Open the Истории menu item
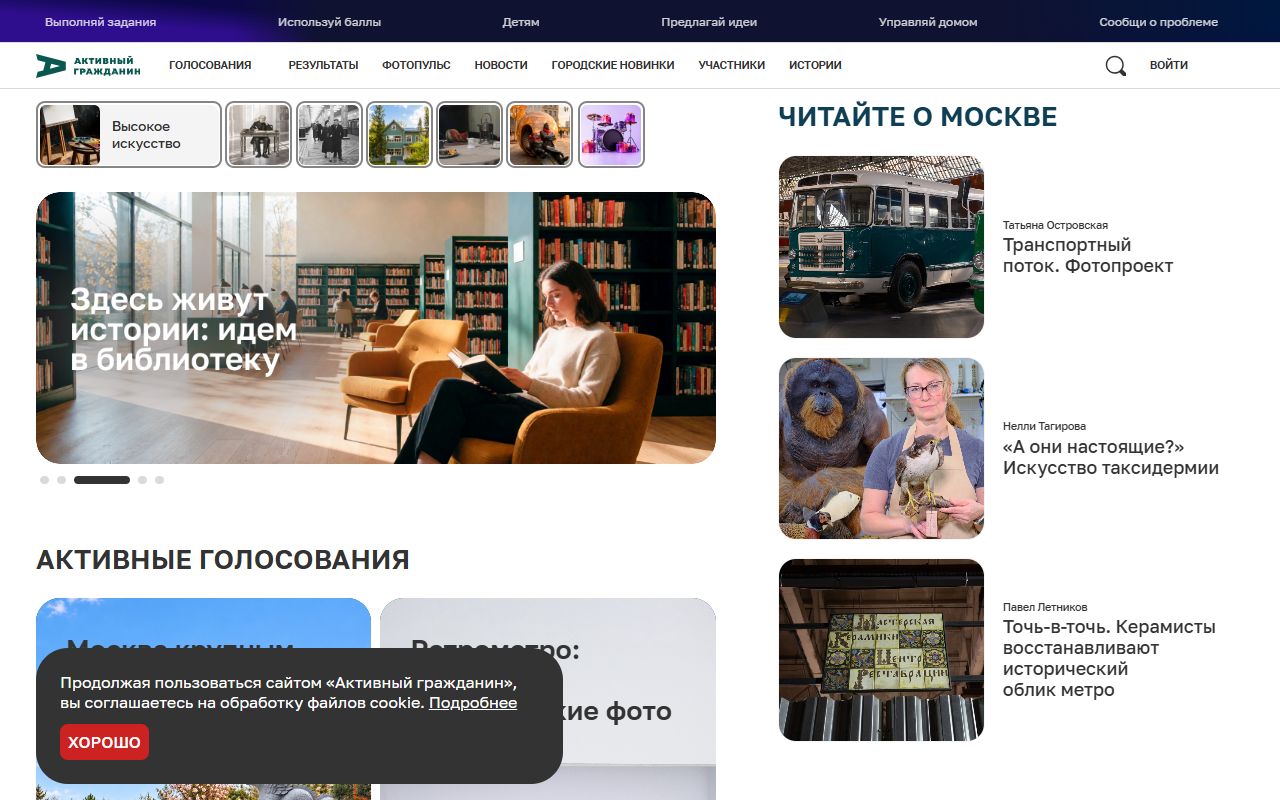 point(815,65)
